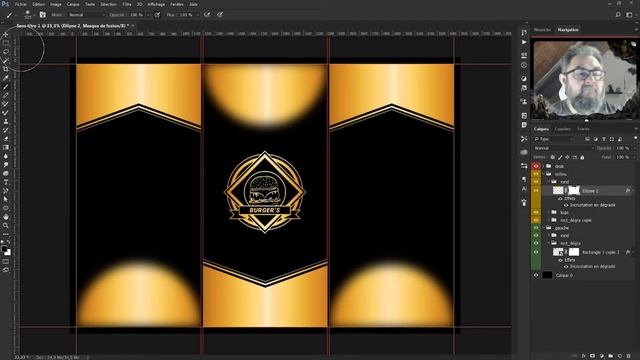Screen dimensions: 640x360
Task: Toggle Quick Mask mode icon
Action: [6, 262]
